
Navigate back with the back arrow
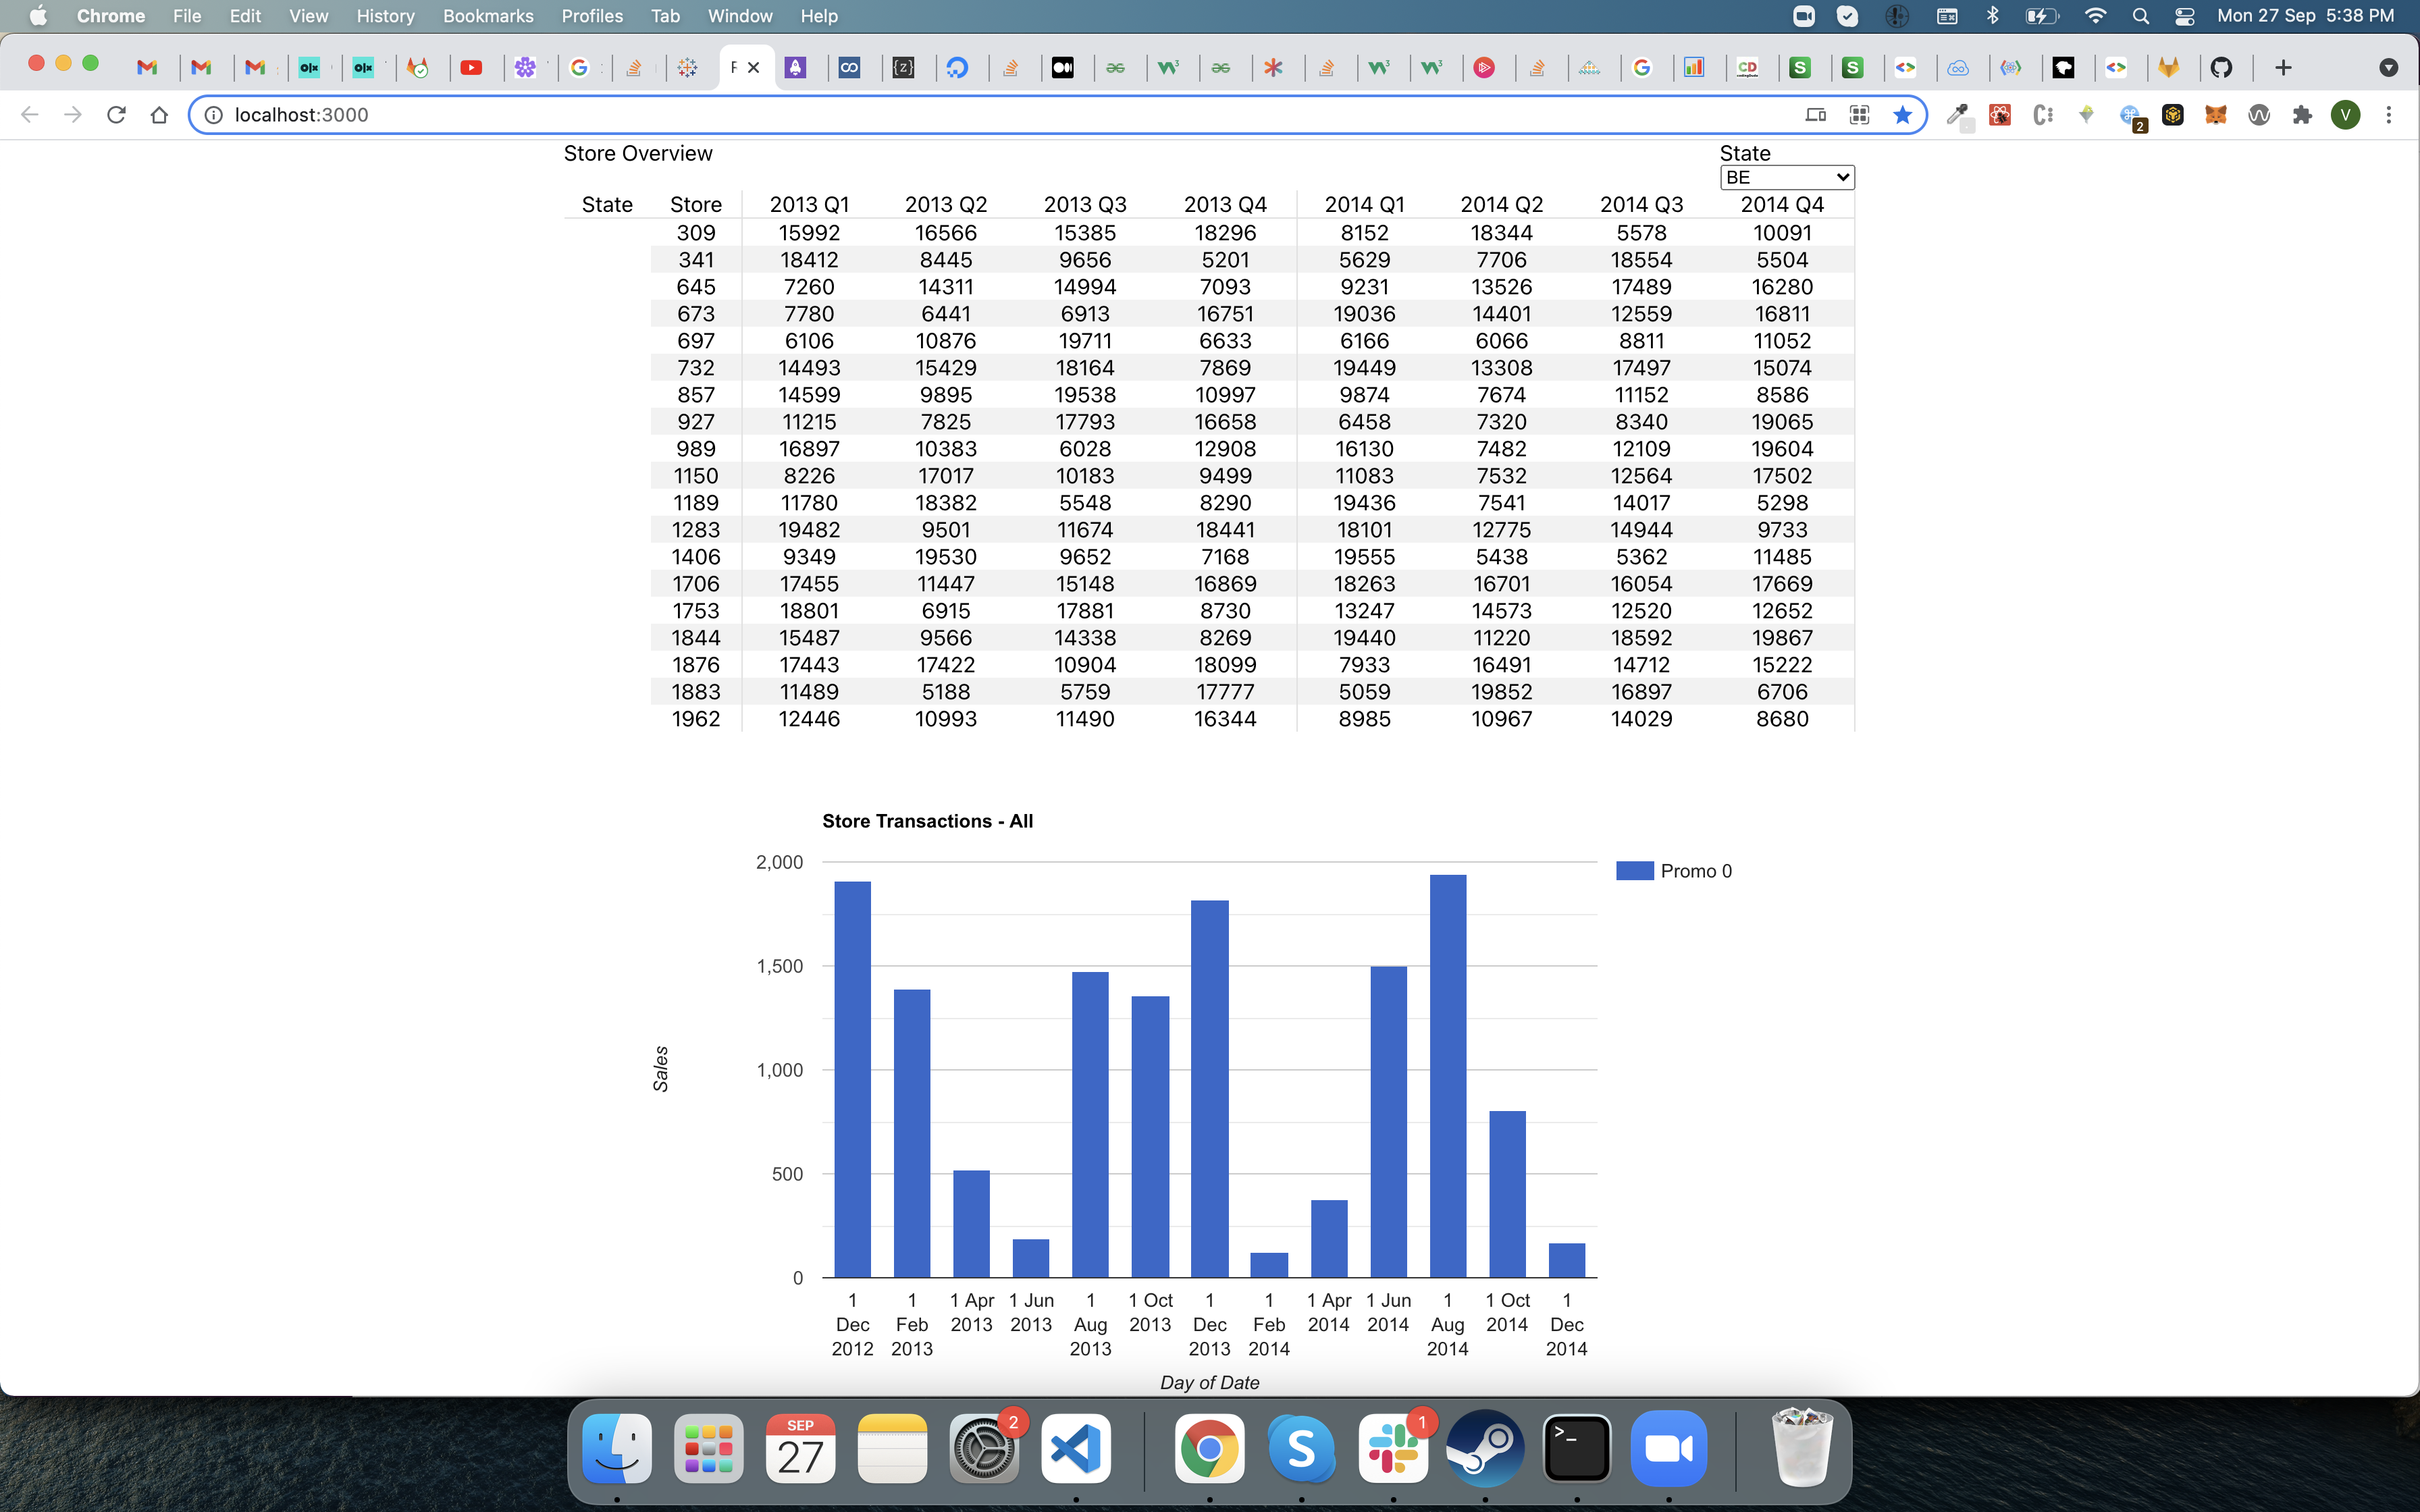point(30,114)
